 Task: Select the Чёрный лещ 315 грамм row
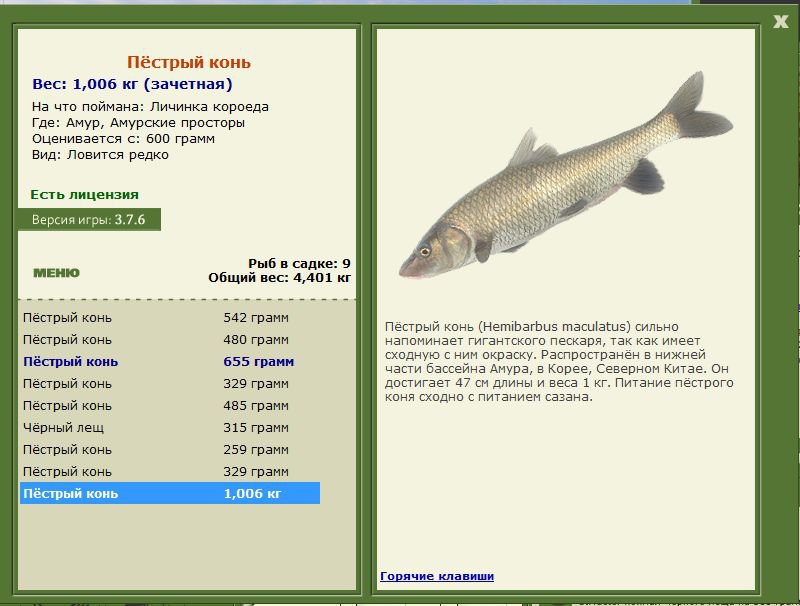pyautogui.click(x=170, y=427)
